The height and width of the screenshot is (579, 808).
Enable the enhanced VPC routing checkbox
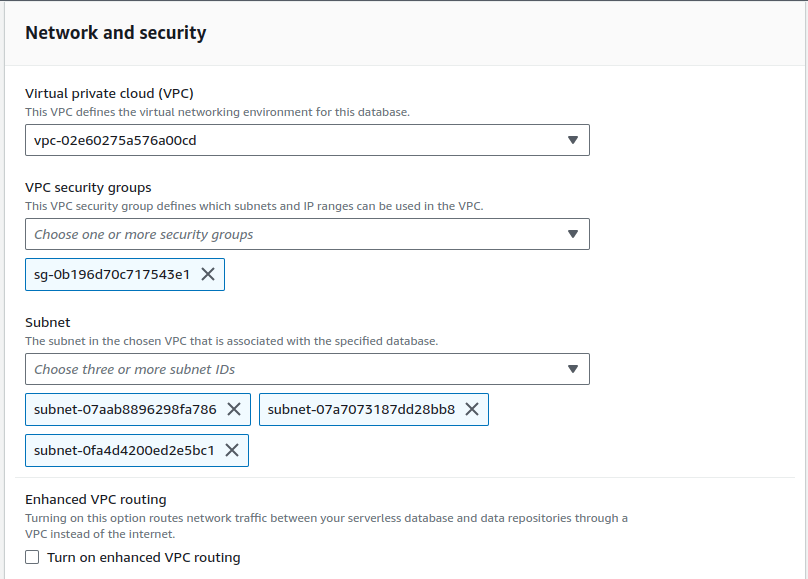tap(33, 557)
